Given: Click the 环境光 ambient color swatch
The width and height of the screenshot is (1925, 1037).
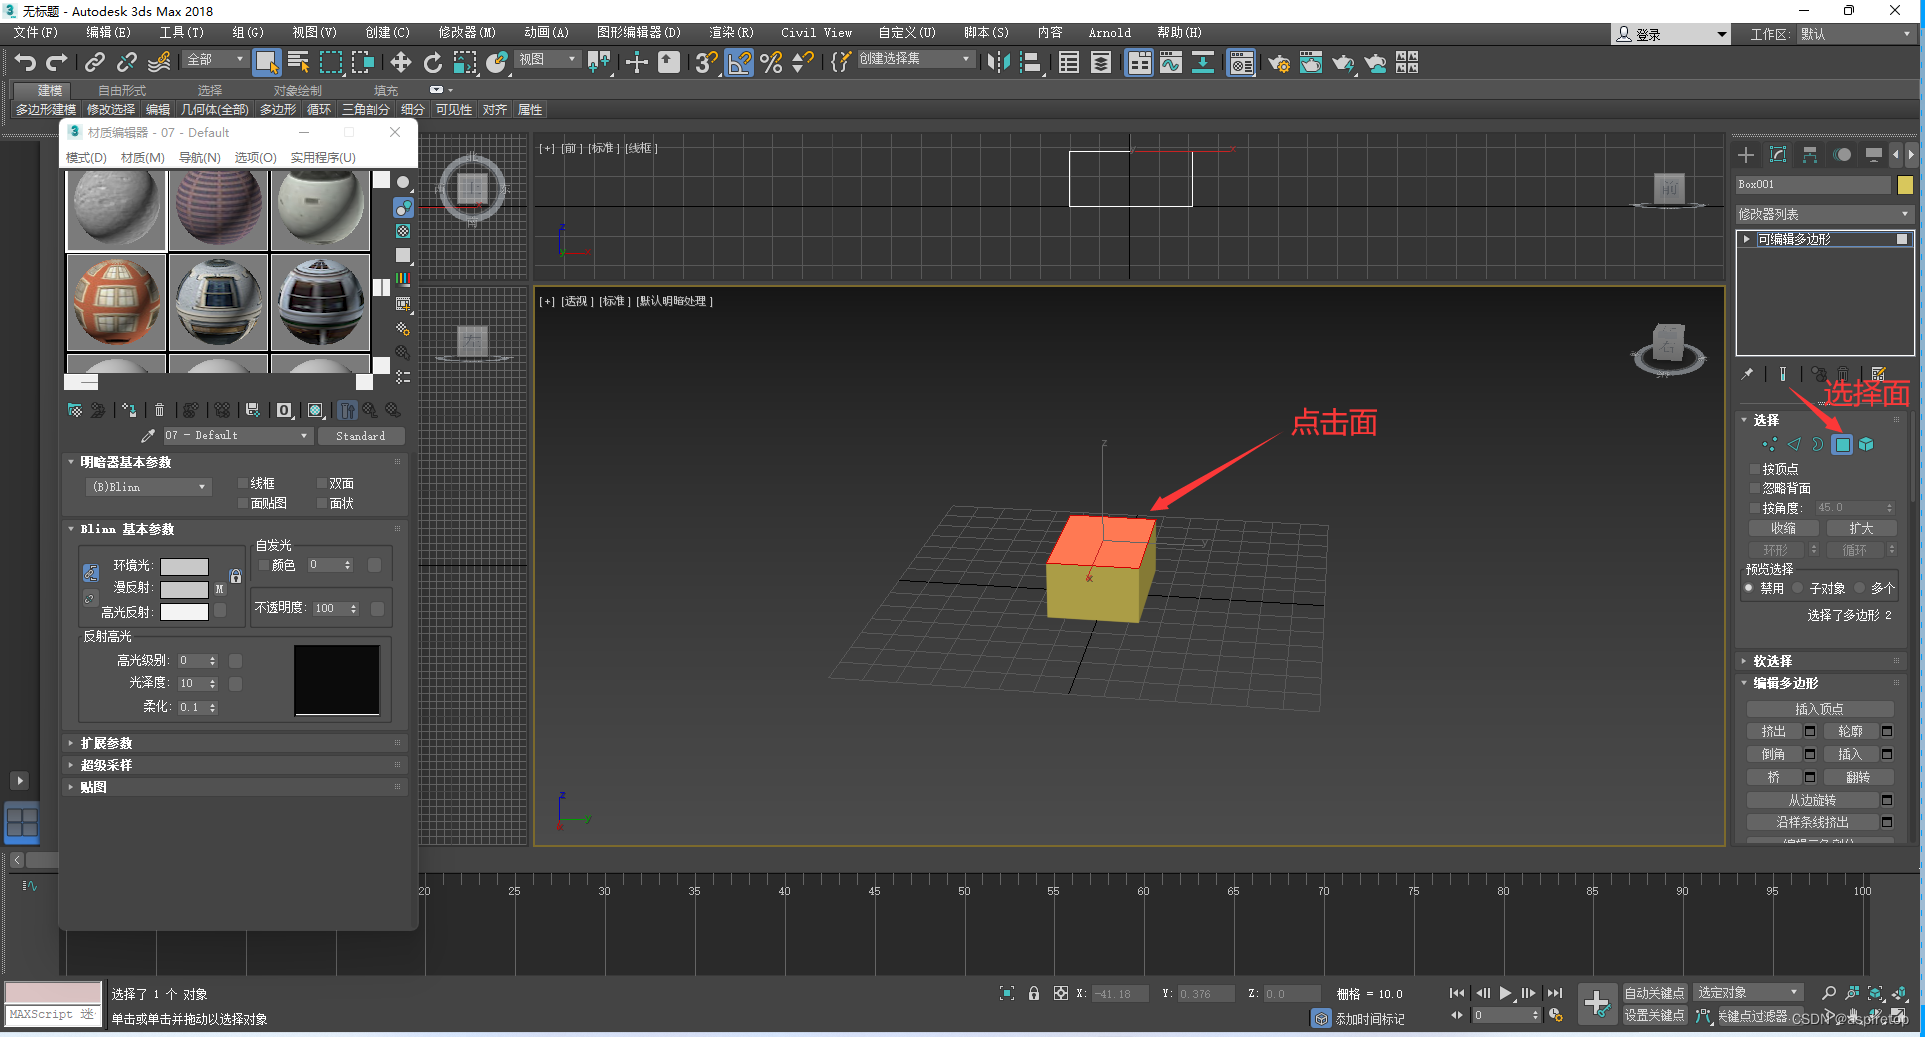Looking at the screenshot, I should click(x=185, y=567).
